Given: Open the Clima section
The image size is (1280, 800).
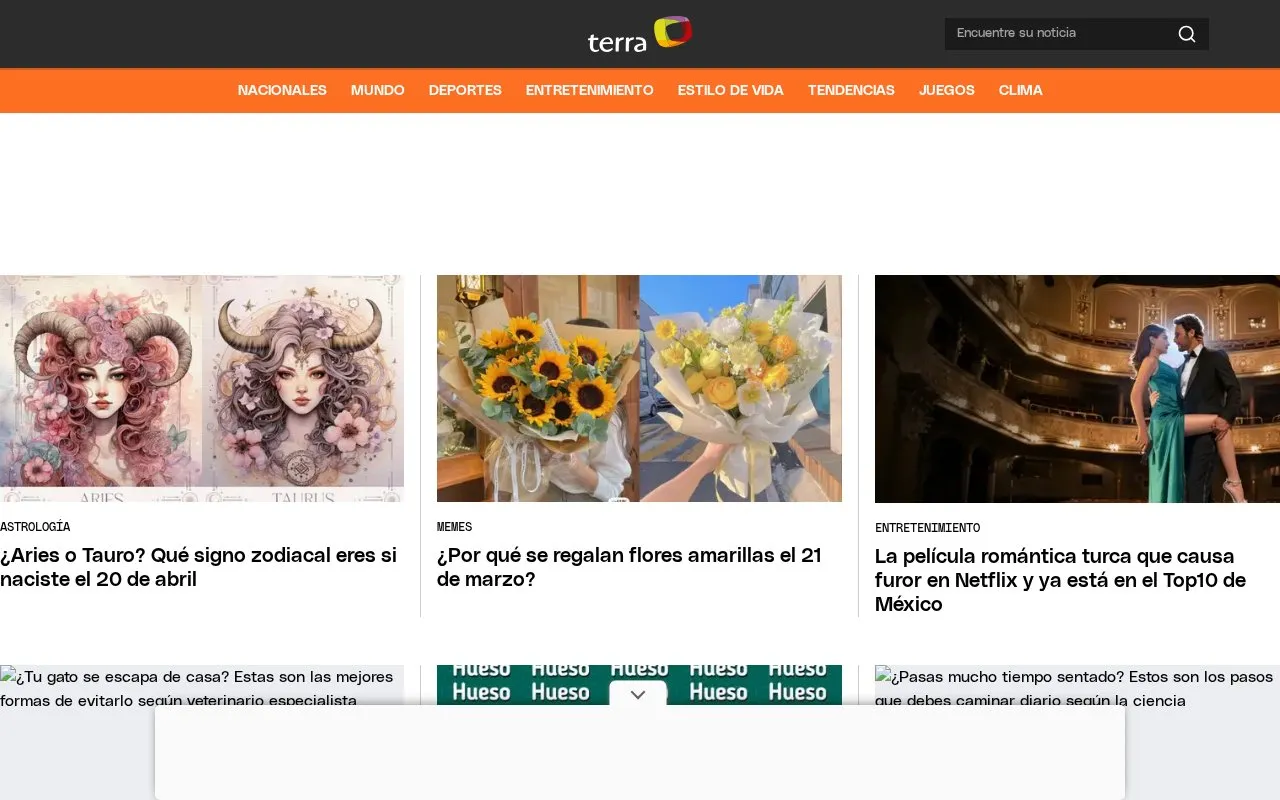Looking at the screenshot, I should pos(1021,90).
